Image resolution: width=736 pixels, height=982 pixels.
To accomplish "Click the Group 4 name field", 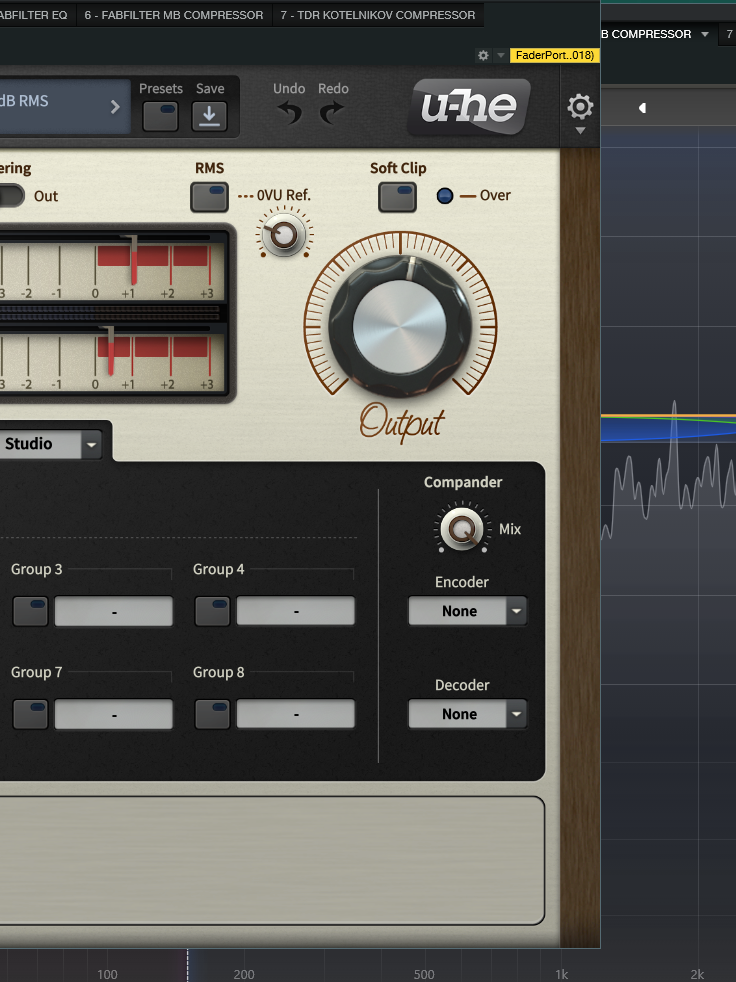I will (296, 611).
